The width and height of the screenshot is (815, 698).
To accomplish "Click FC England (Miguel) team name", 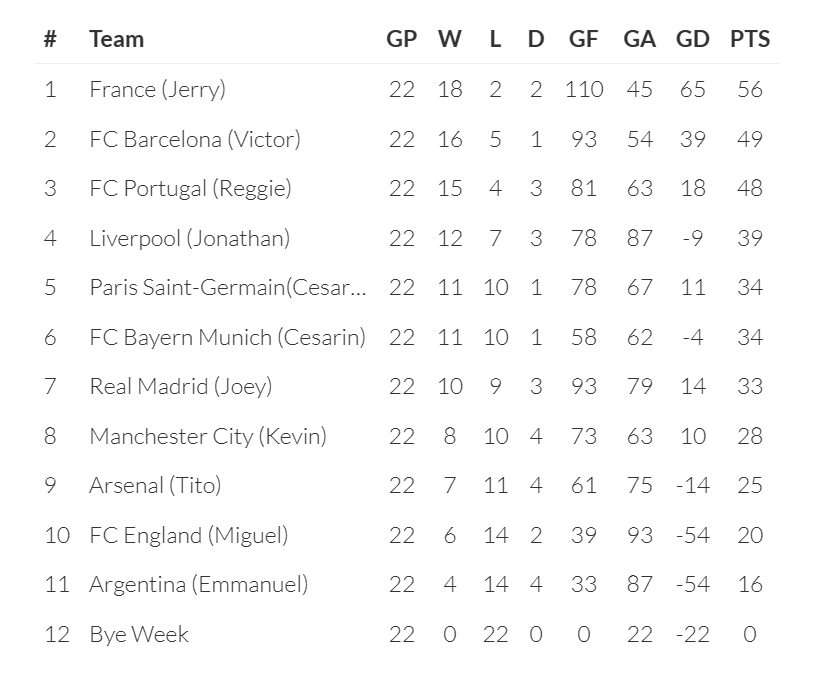I will point(188,535).
